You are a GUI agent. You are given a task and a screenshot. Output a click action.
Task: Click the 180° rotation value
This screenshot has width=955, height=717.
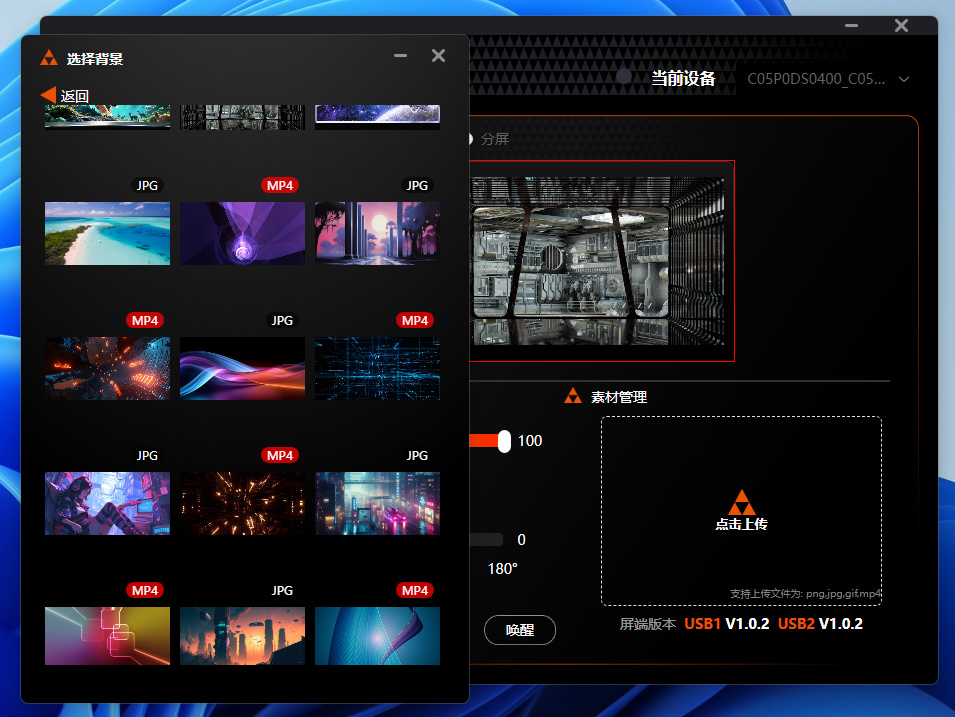(x=502, y=569)
